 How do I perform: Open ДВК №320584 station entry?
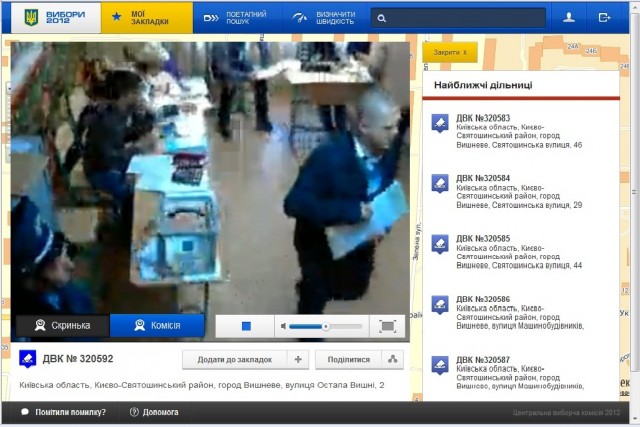(x=521, y=191)
